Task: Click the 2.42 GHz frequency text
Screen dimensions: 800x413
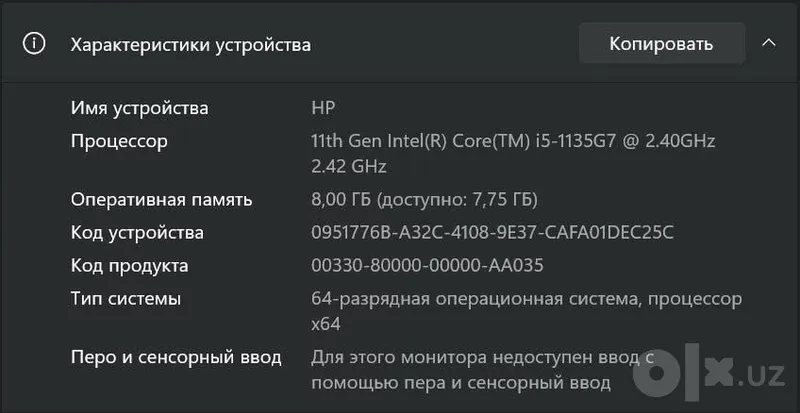Action: [348, 167]
